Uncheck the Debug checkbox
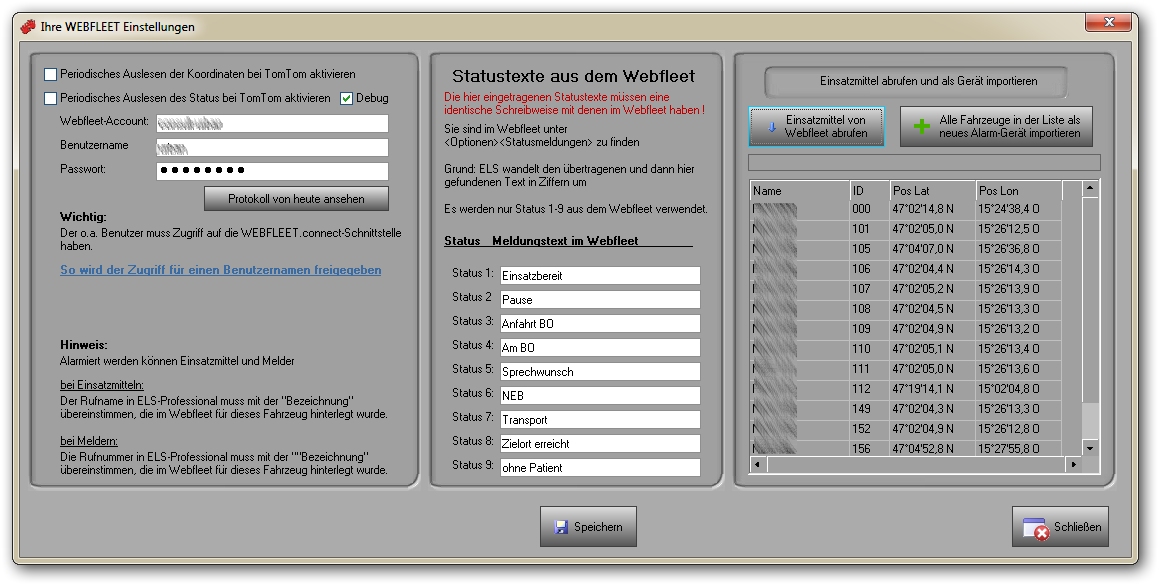Screen dimensions: 1159x585 pyautogui.click(x=346, y=98)
